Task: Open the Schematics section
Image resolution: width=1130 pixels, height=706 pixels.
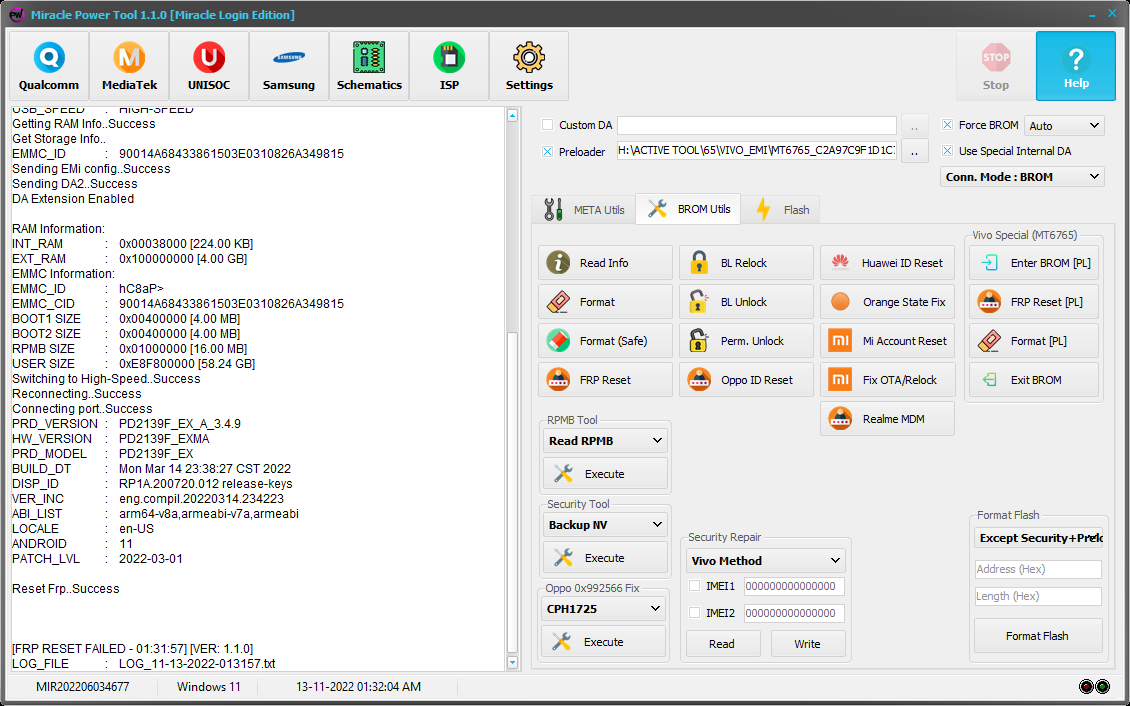Action: point(369,66)
